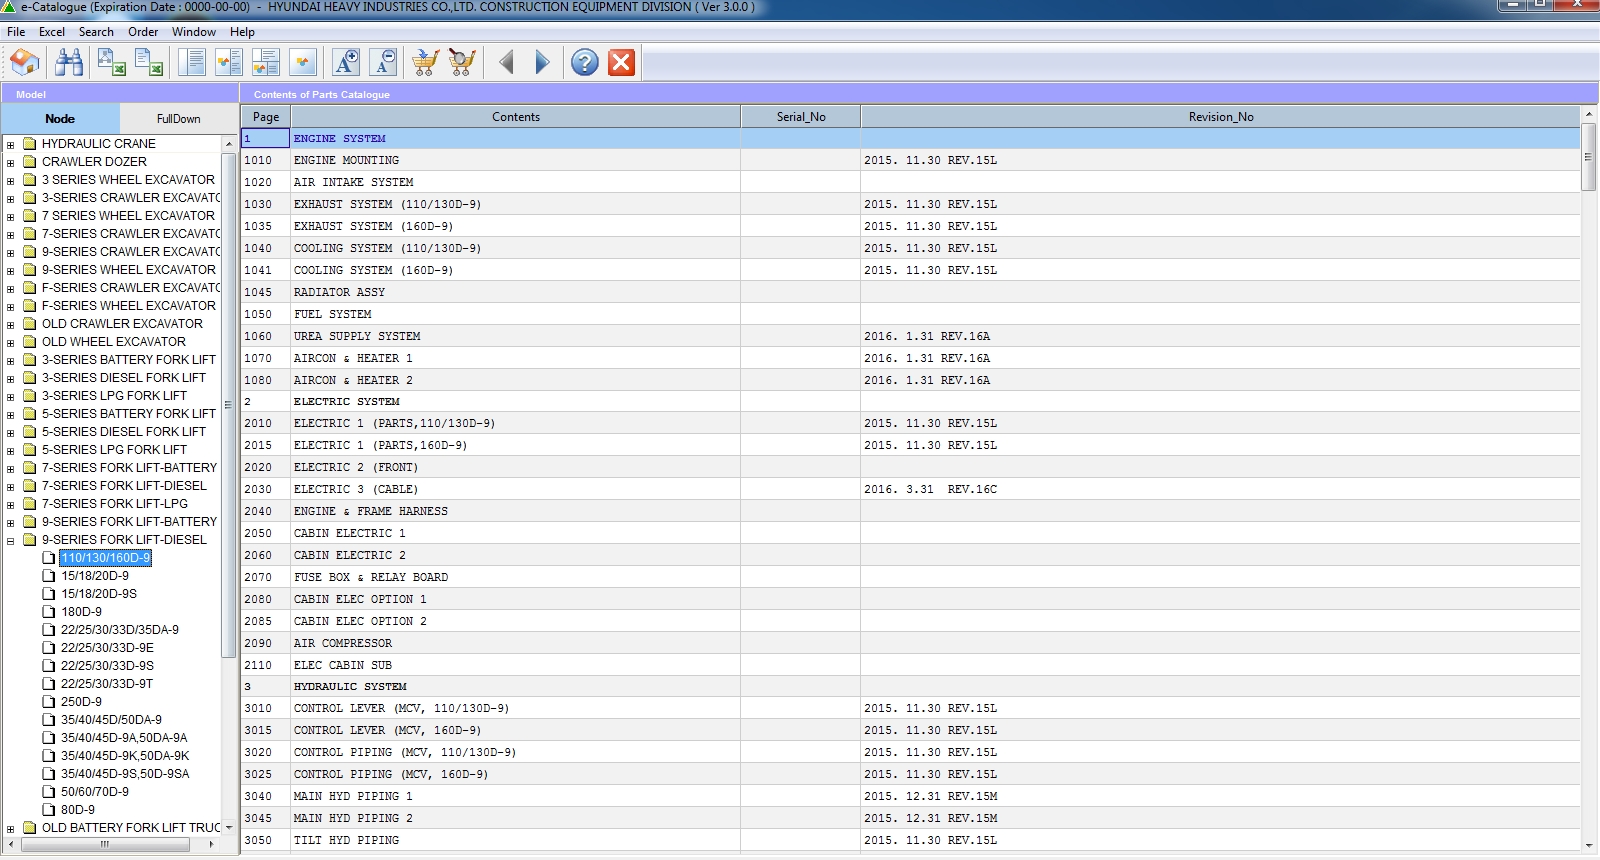This screenshot has height=860, width=1600.
Task: Switch to the FullDown tab
Action: (179, 118)
